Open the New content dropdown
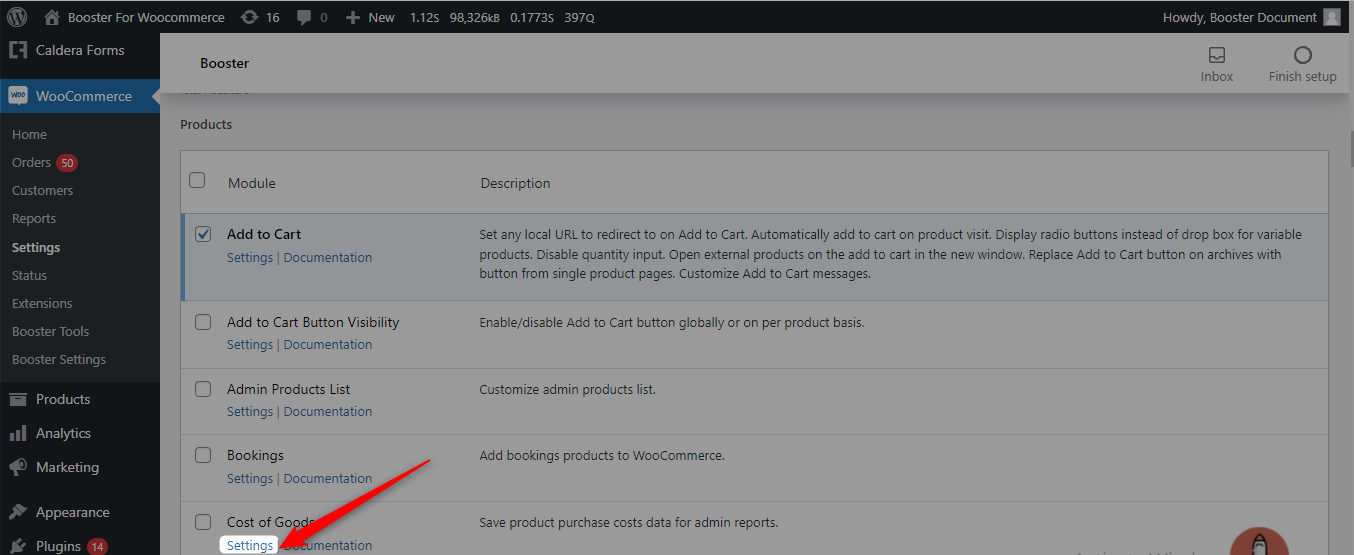This screenshot has width=1354, height=555. coord(370,17)
